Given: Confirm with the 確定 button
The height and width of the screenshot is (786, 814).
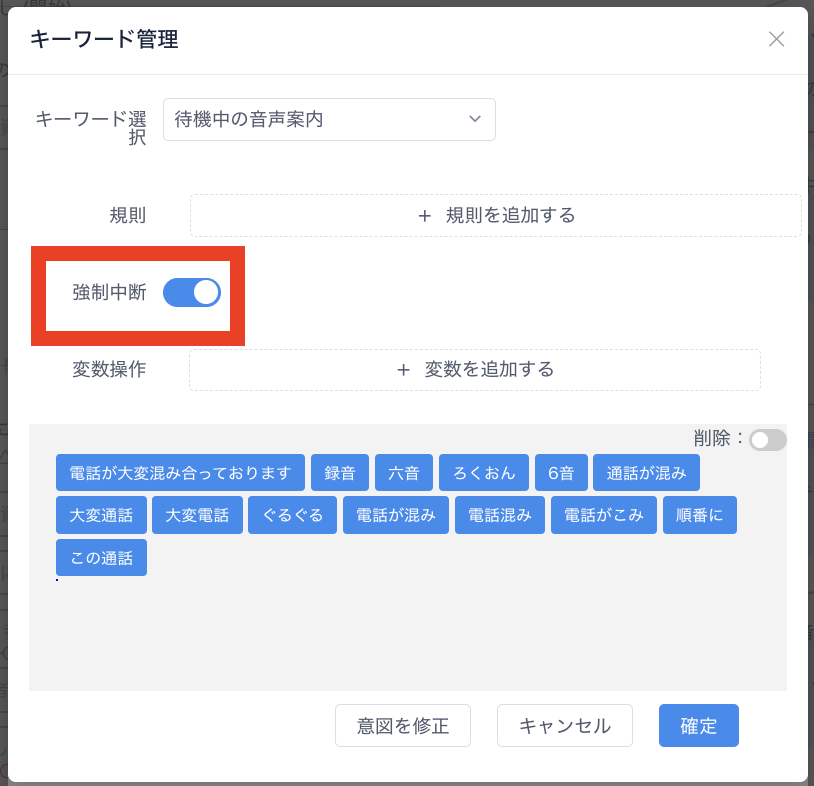Looking at the screenshot, I should [698, 726].
